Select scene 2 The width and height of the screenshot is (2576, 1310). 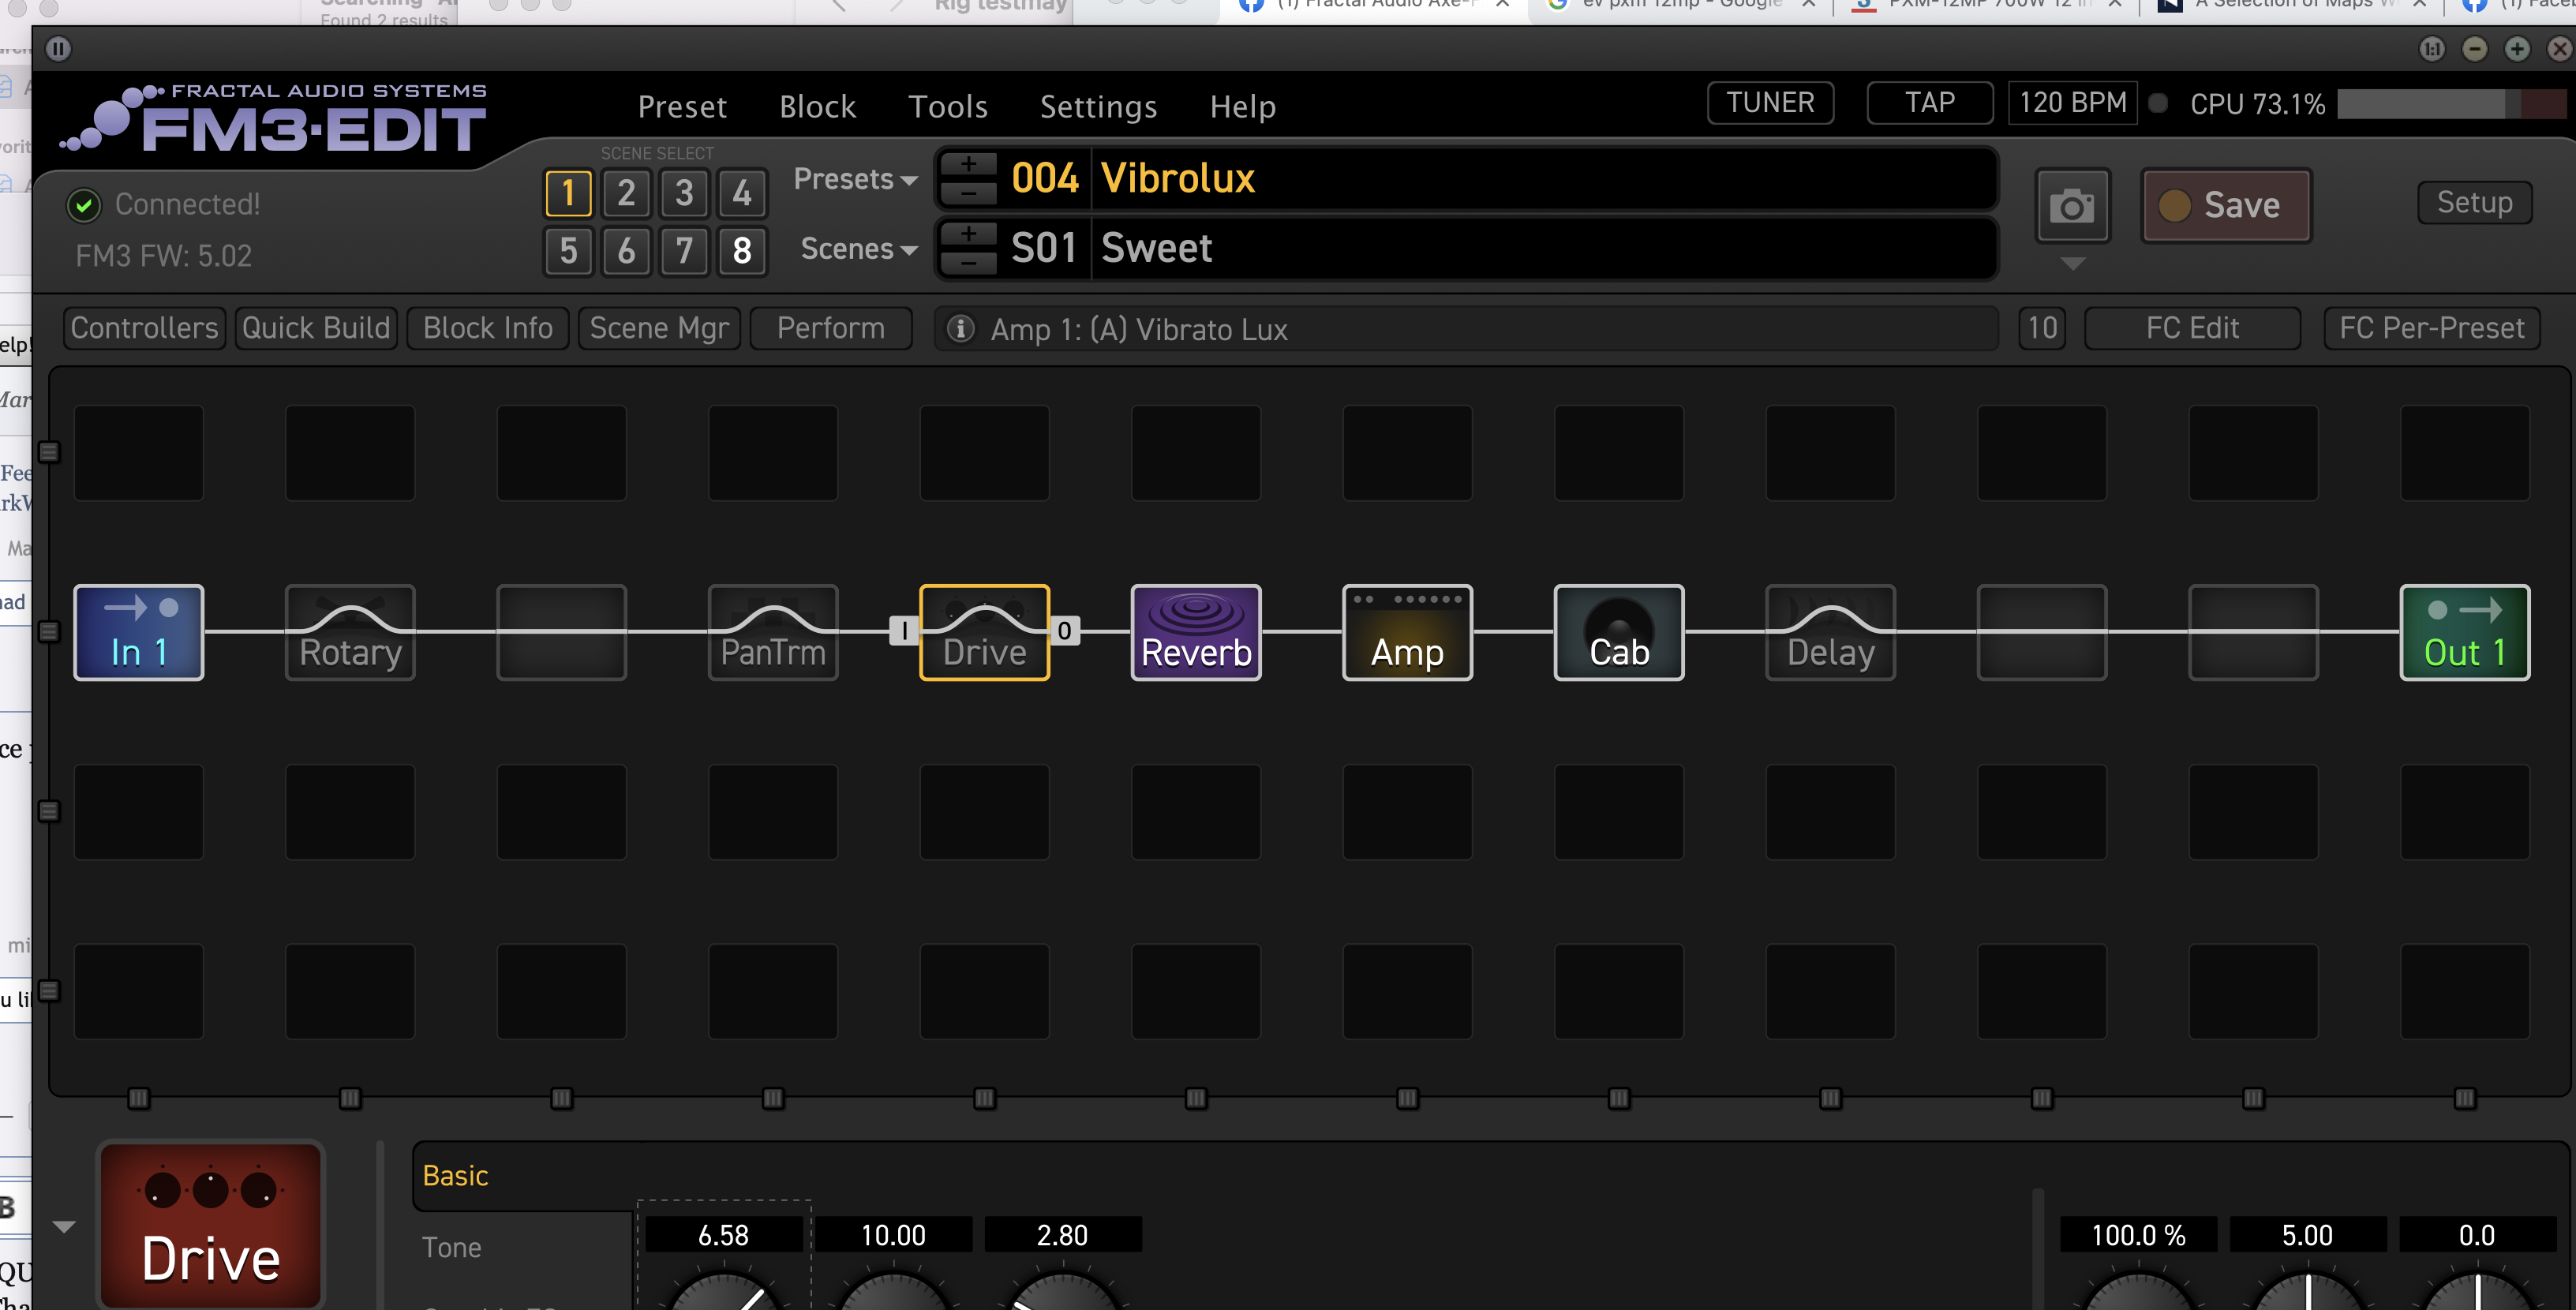pos(626,193)
